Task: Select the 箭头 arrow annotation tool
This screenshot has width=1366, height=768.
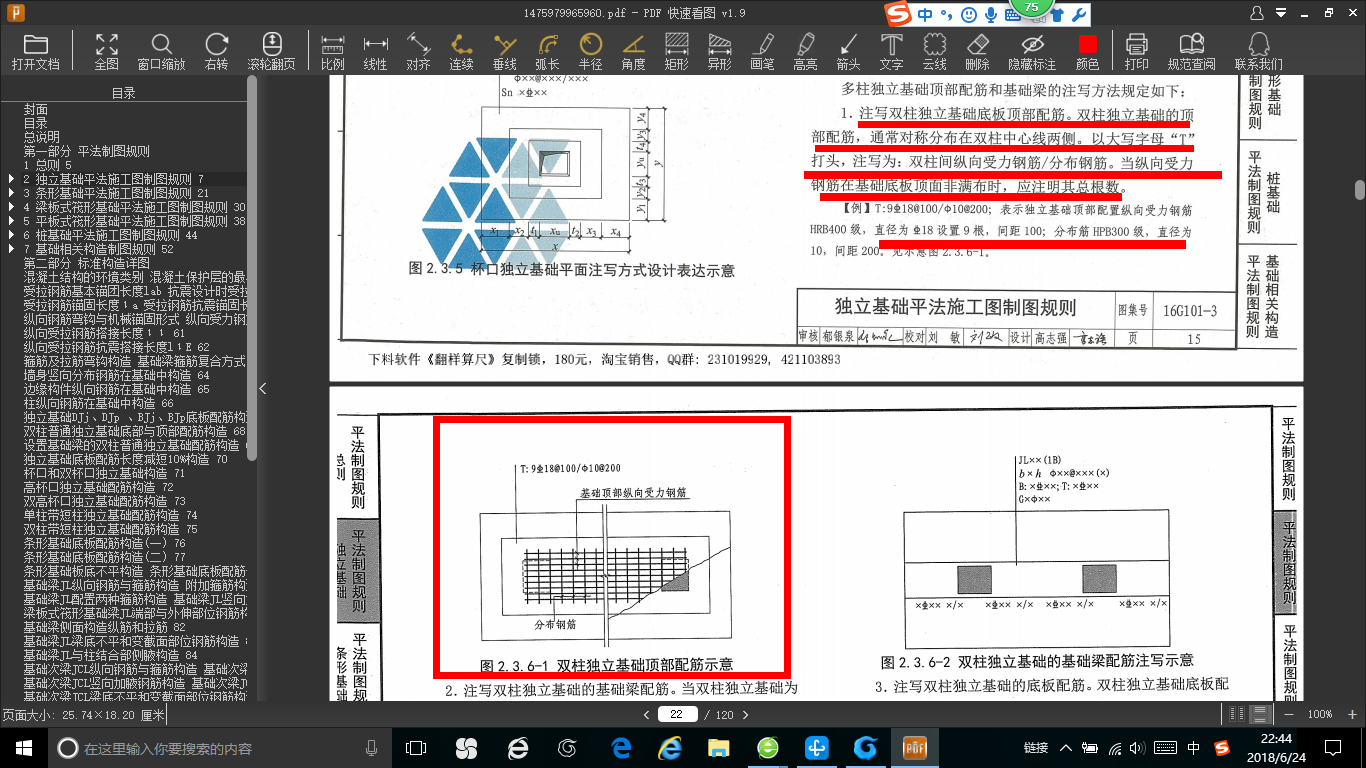Action: pyautogui.click(x=848, y=51)
